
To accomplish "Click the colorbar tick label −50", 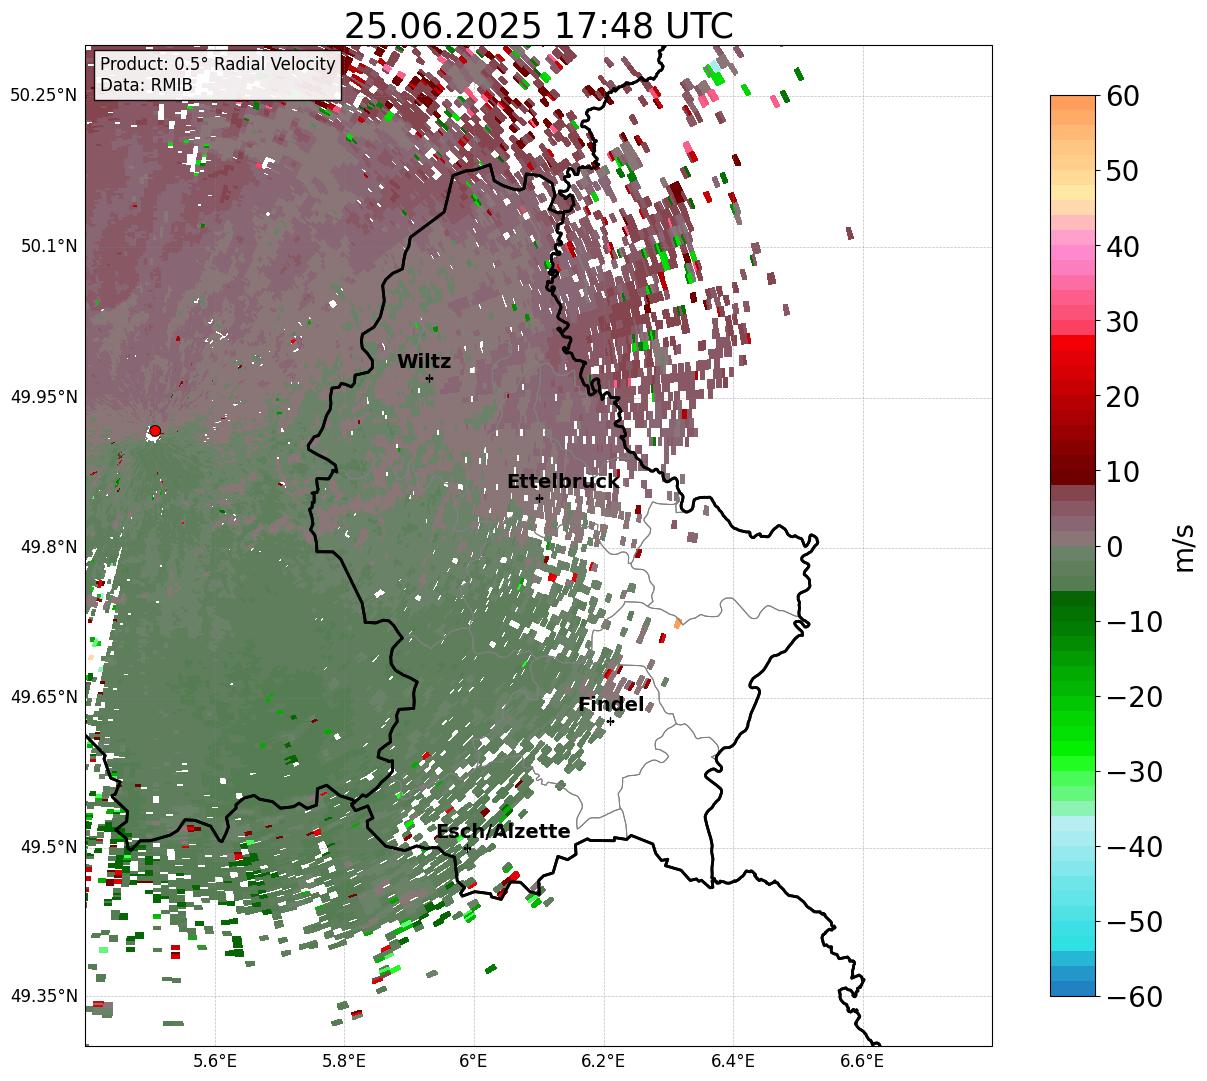I will [x=1133, y=922].
